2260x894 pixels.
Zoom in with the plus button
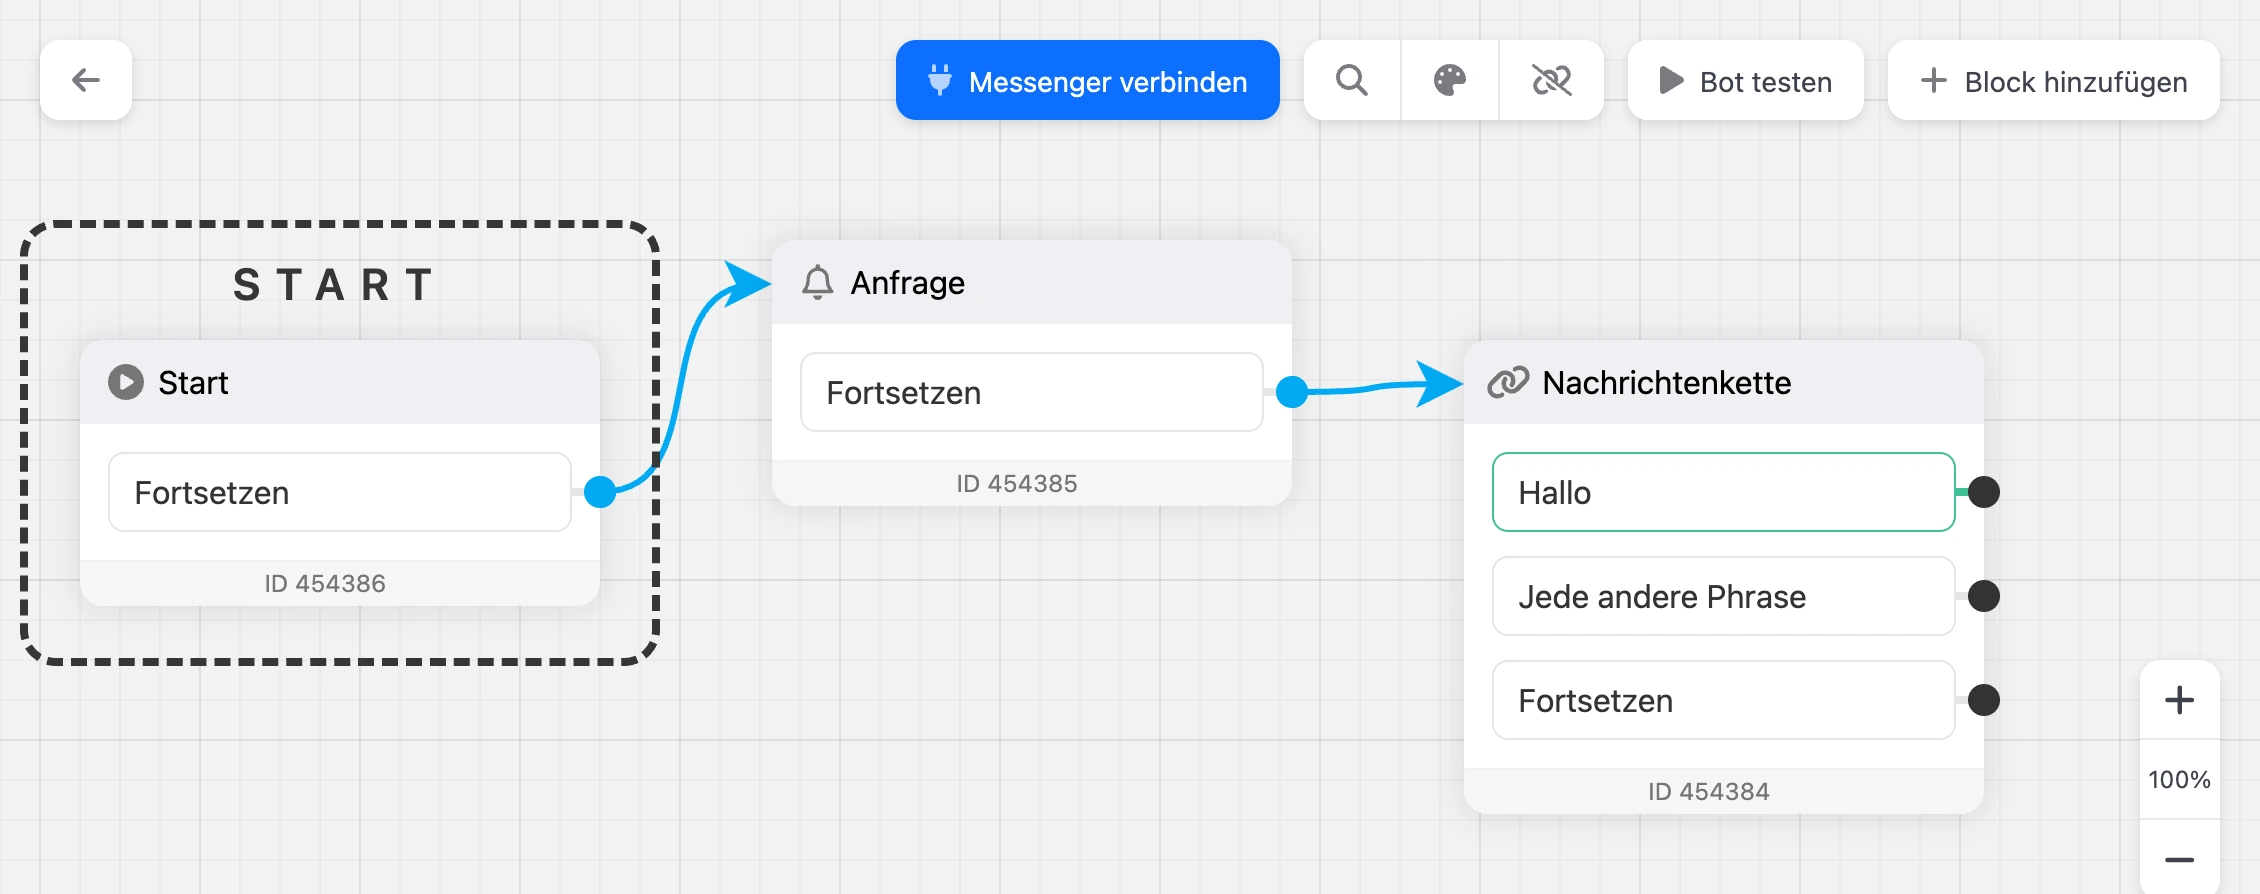click(x=2180, y=700)
